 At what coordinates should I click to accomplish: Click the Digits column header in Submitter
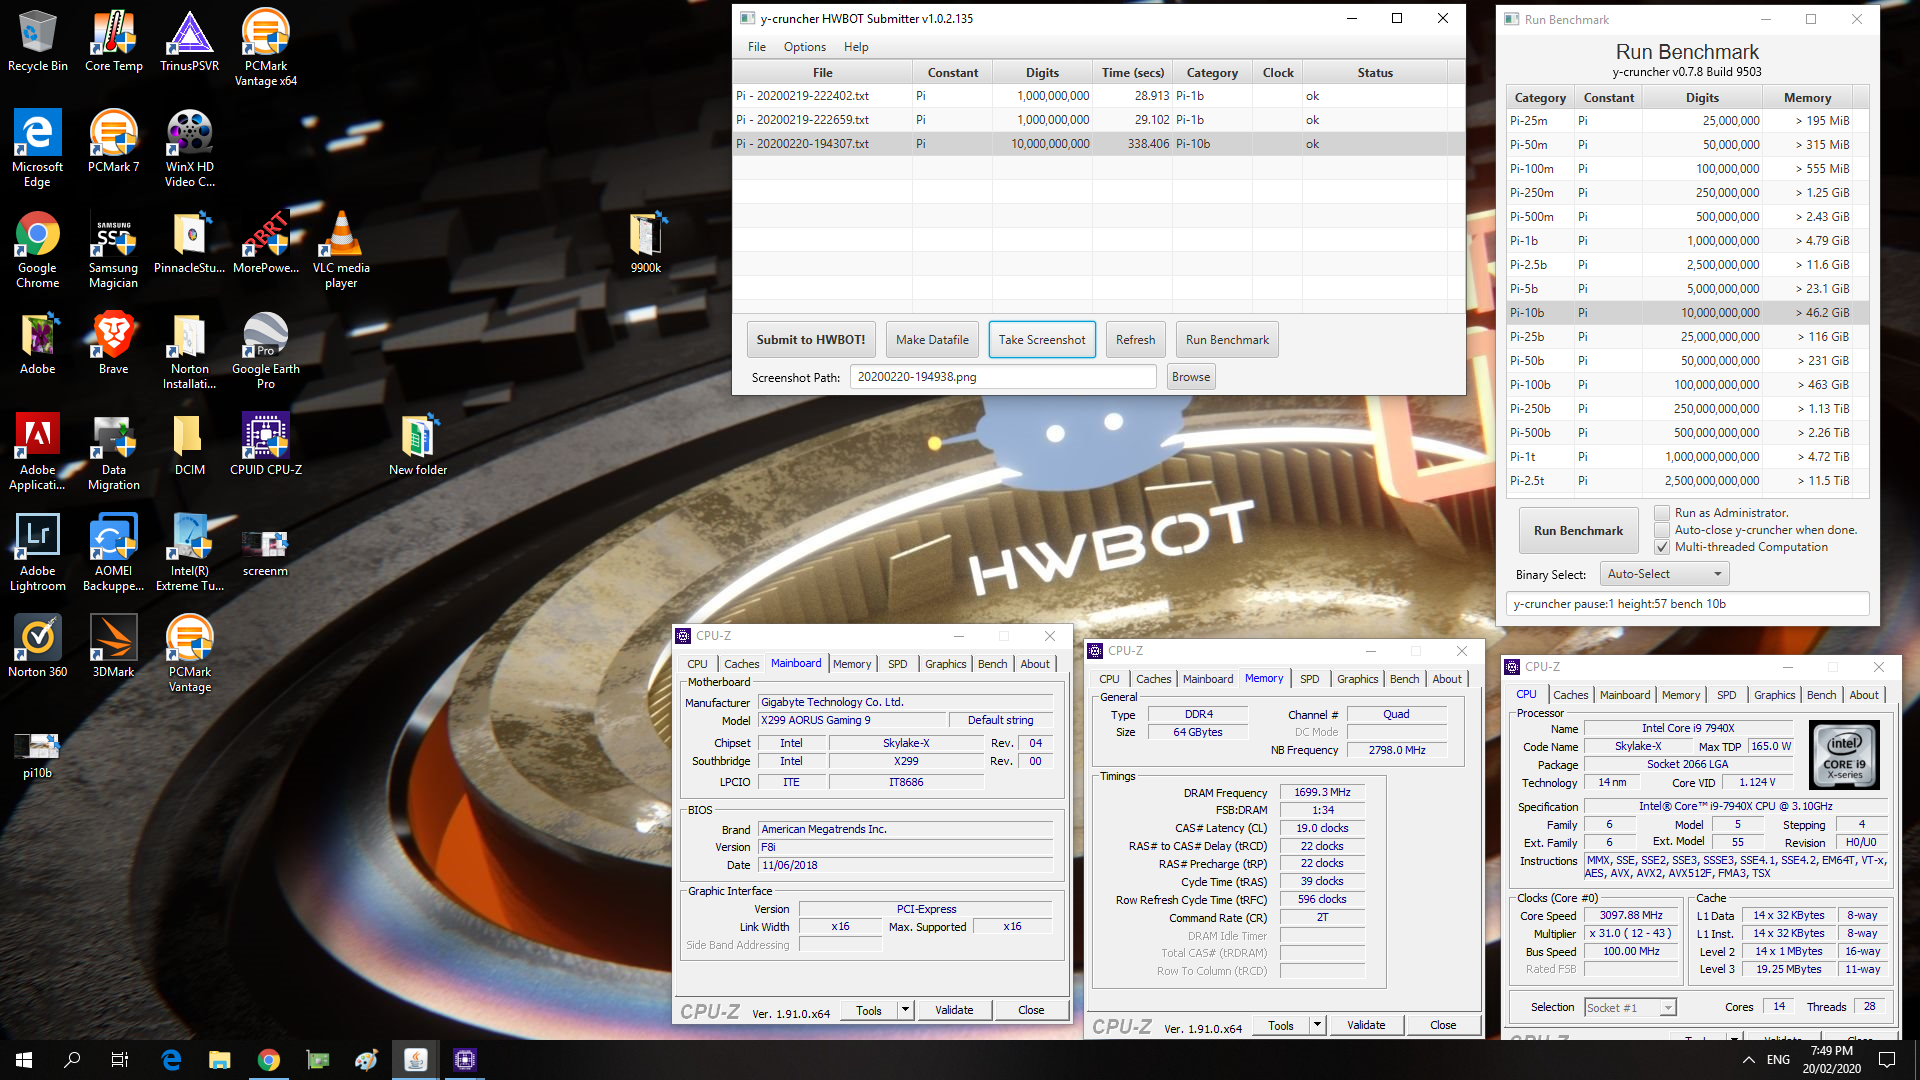(1042, 73)
